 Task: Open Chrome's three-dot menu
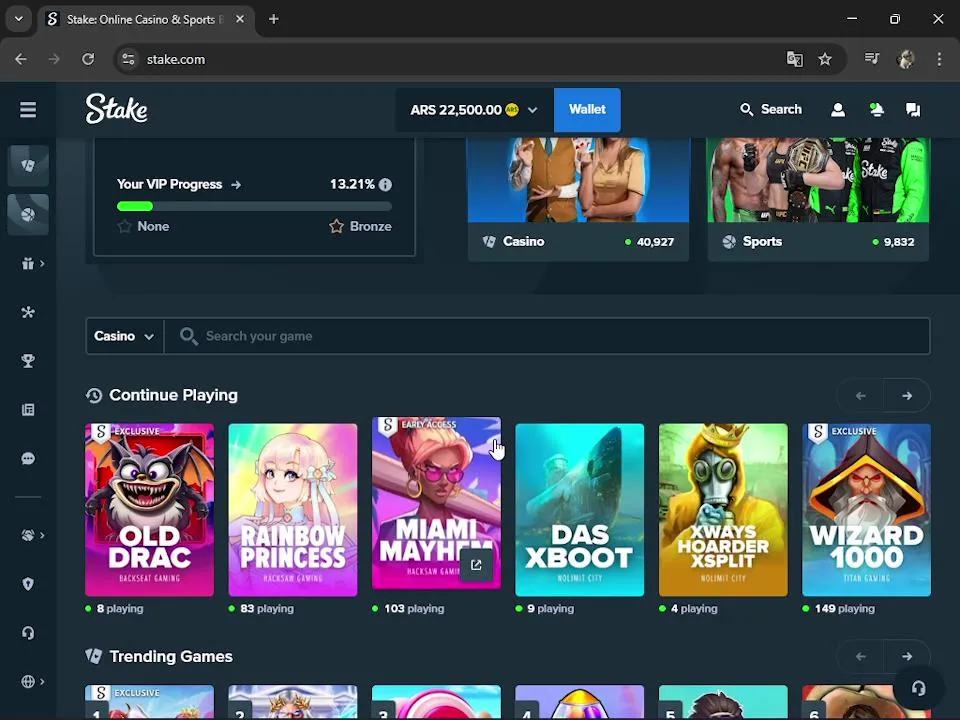pyautogui.click(x=939, y=59)
